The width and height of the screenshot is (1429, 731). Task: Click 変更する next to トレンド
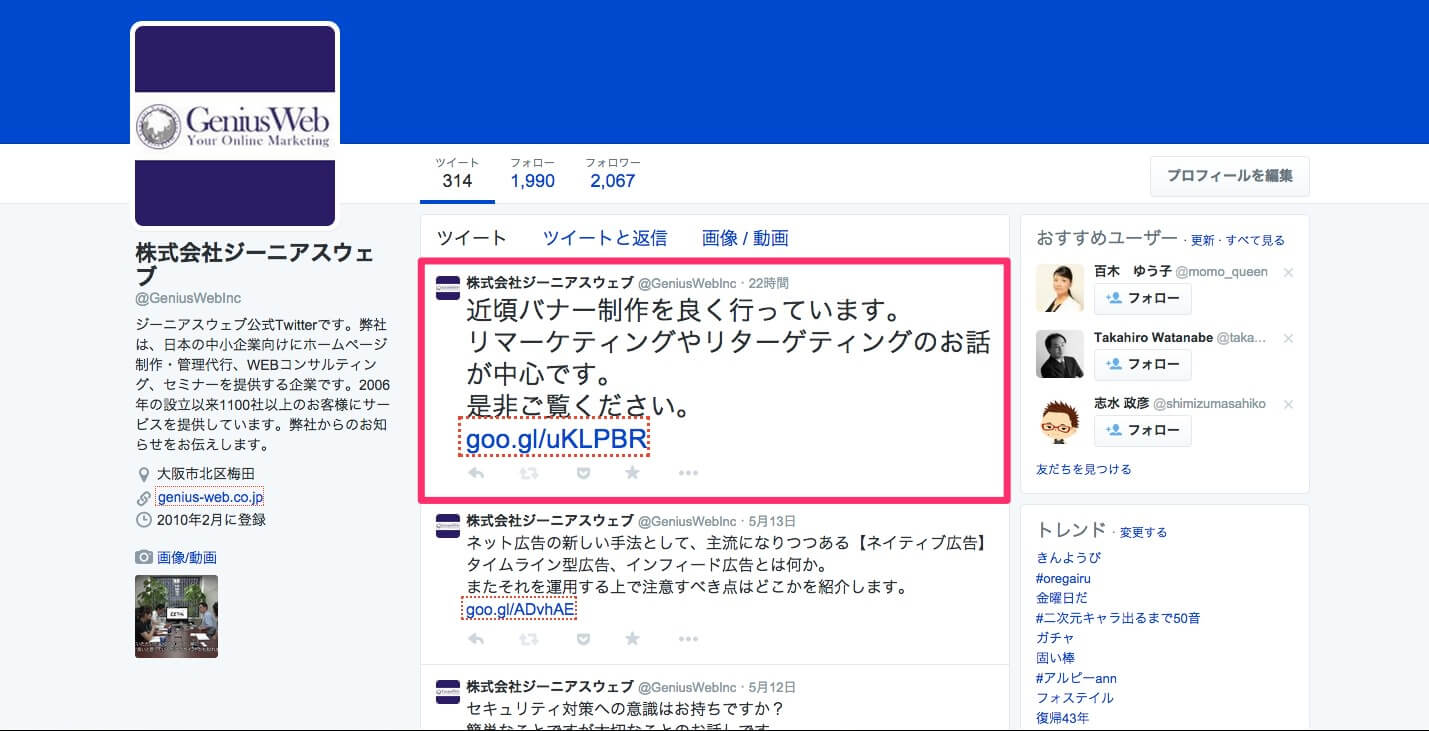[x=1143, y=532]
